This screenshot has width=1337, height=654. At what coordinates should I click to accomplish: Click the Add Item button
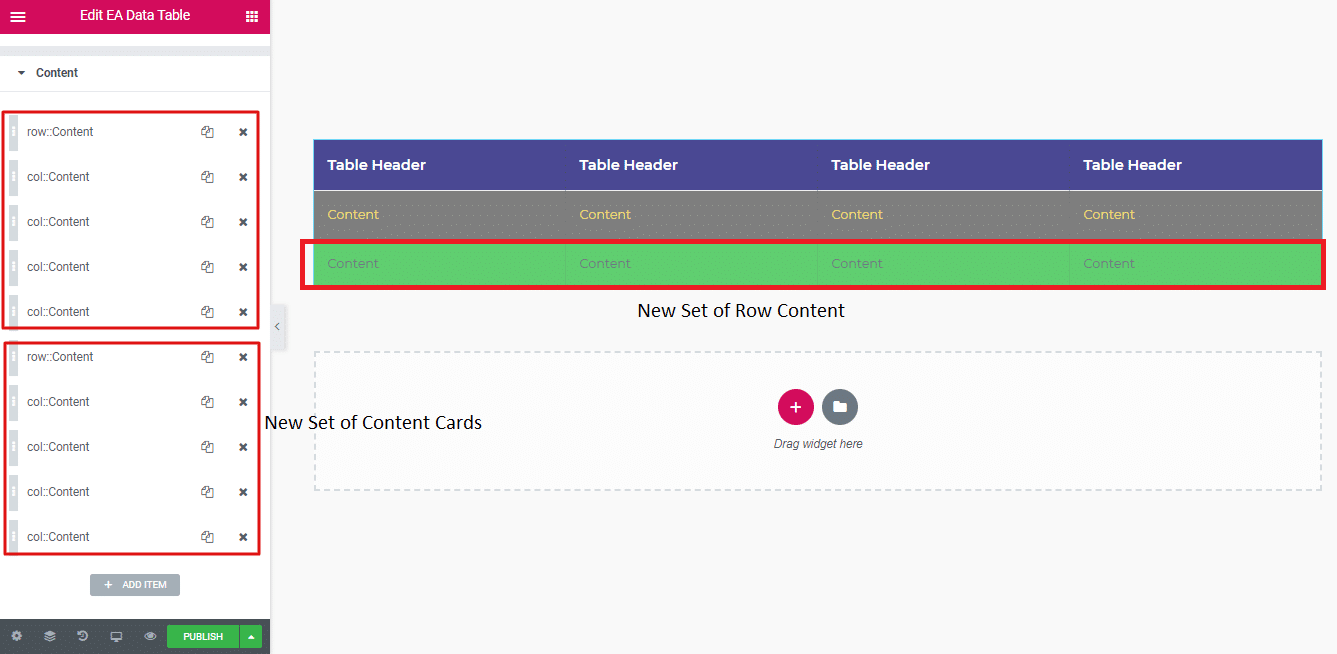point(135,585)
